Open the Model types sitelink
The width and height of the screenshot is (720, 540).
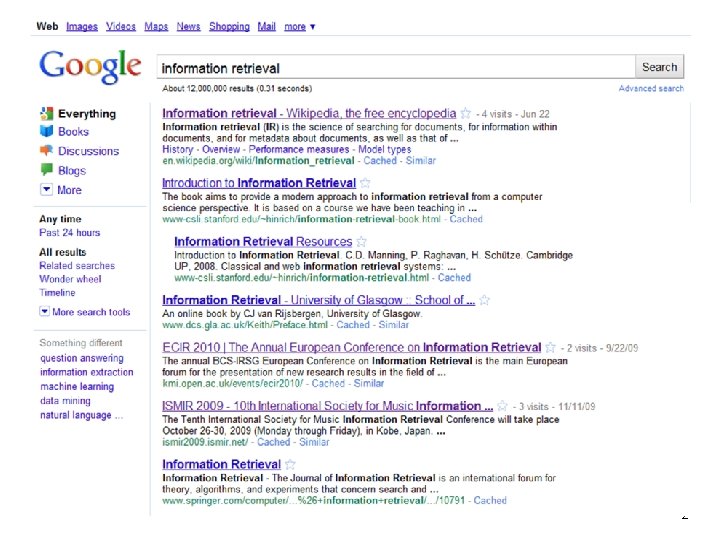coord(385,149)
